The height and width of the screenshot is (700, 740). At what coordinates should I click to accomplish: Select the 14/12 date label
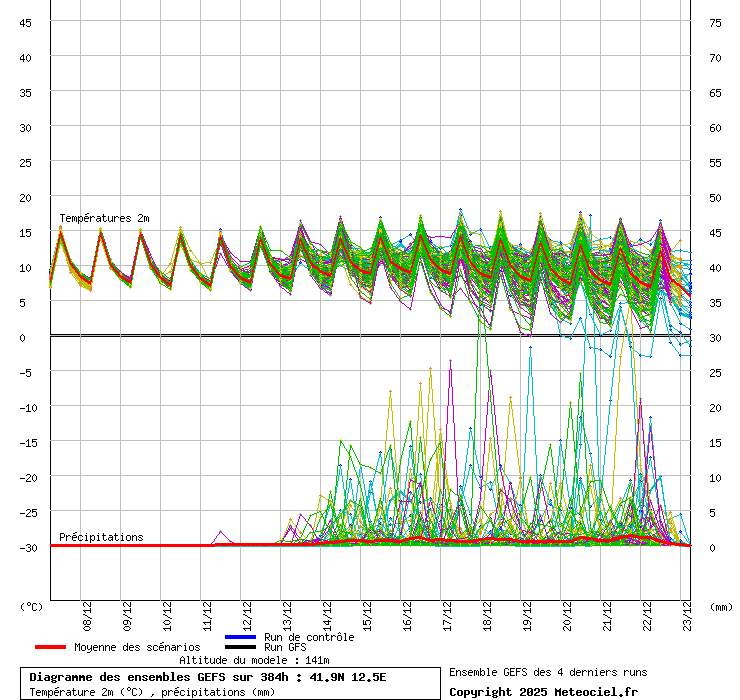click(328, 612)
